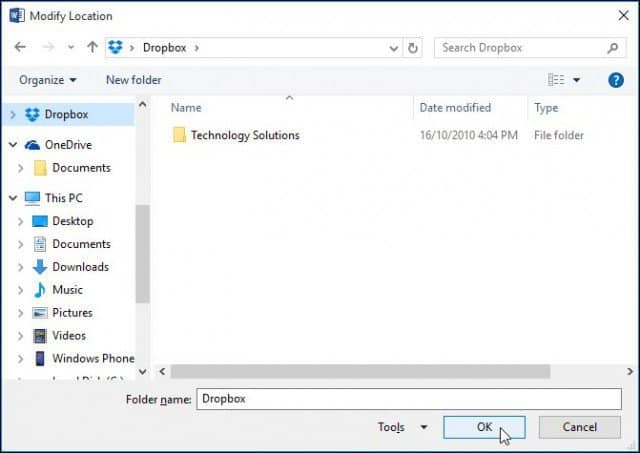Viewport: 640px width, 453px height.
Task: Click the Technology Solutions folder icon
Action: 179,135
